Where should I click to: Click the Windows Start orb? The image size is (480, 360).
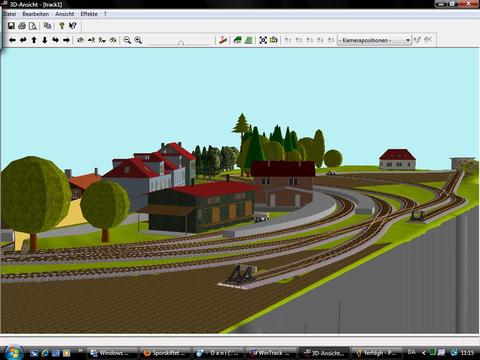pyautogui.click(x=14, y=352)
